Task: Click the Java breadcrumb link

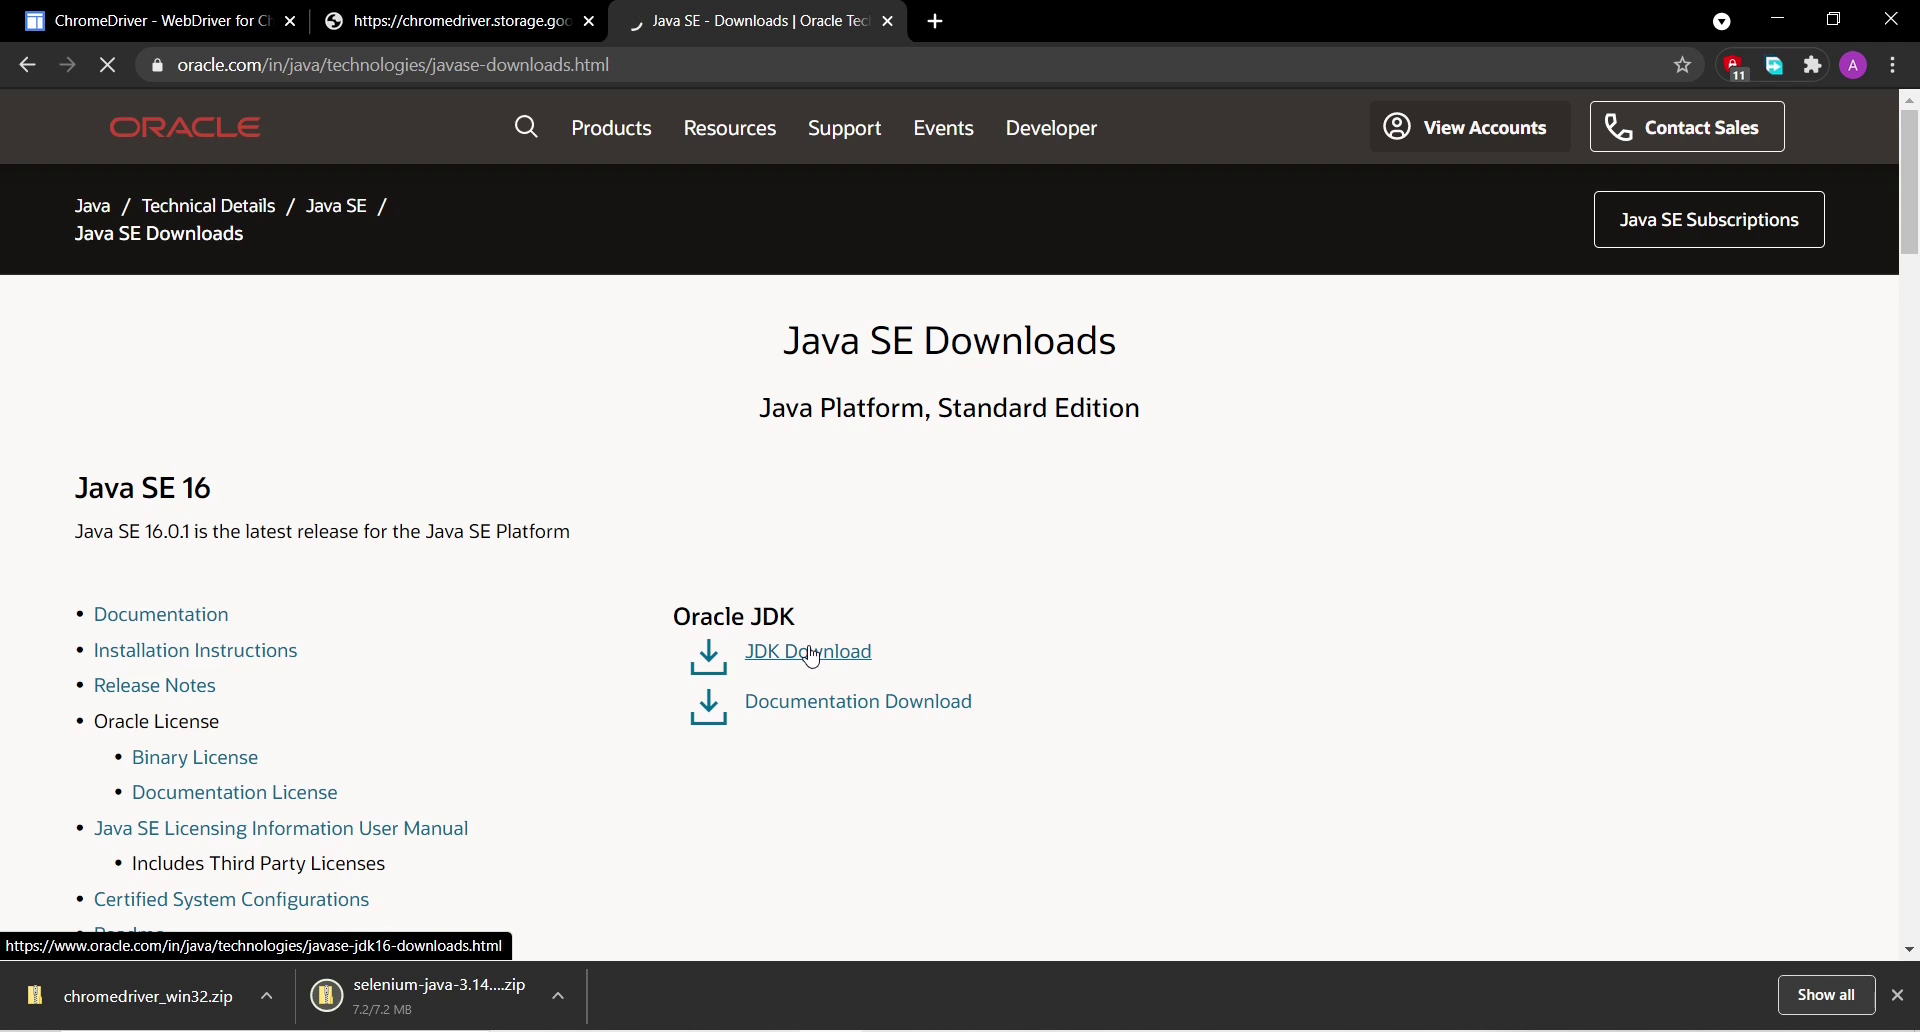Action: (93, 207)
